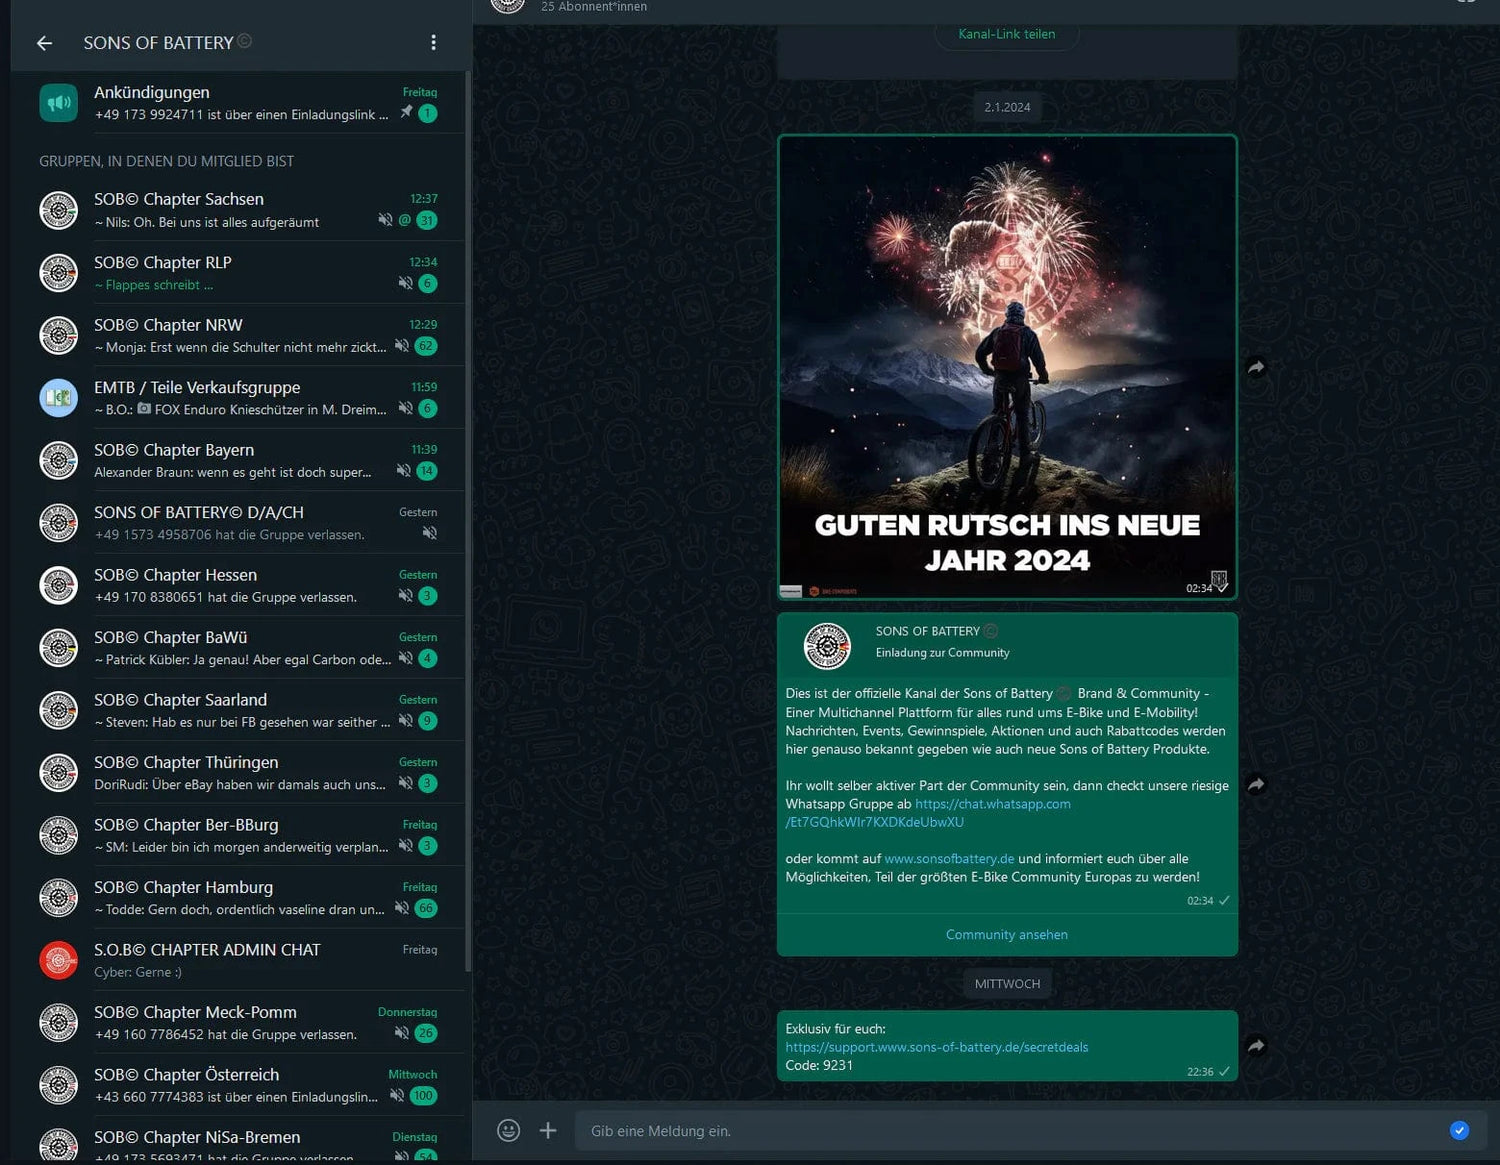This screenshot has width=1500, height=1165.
Task: Click the message input field
Action: [1000, 1131]
